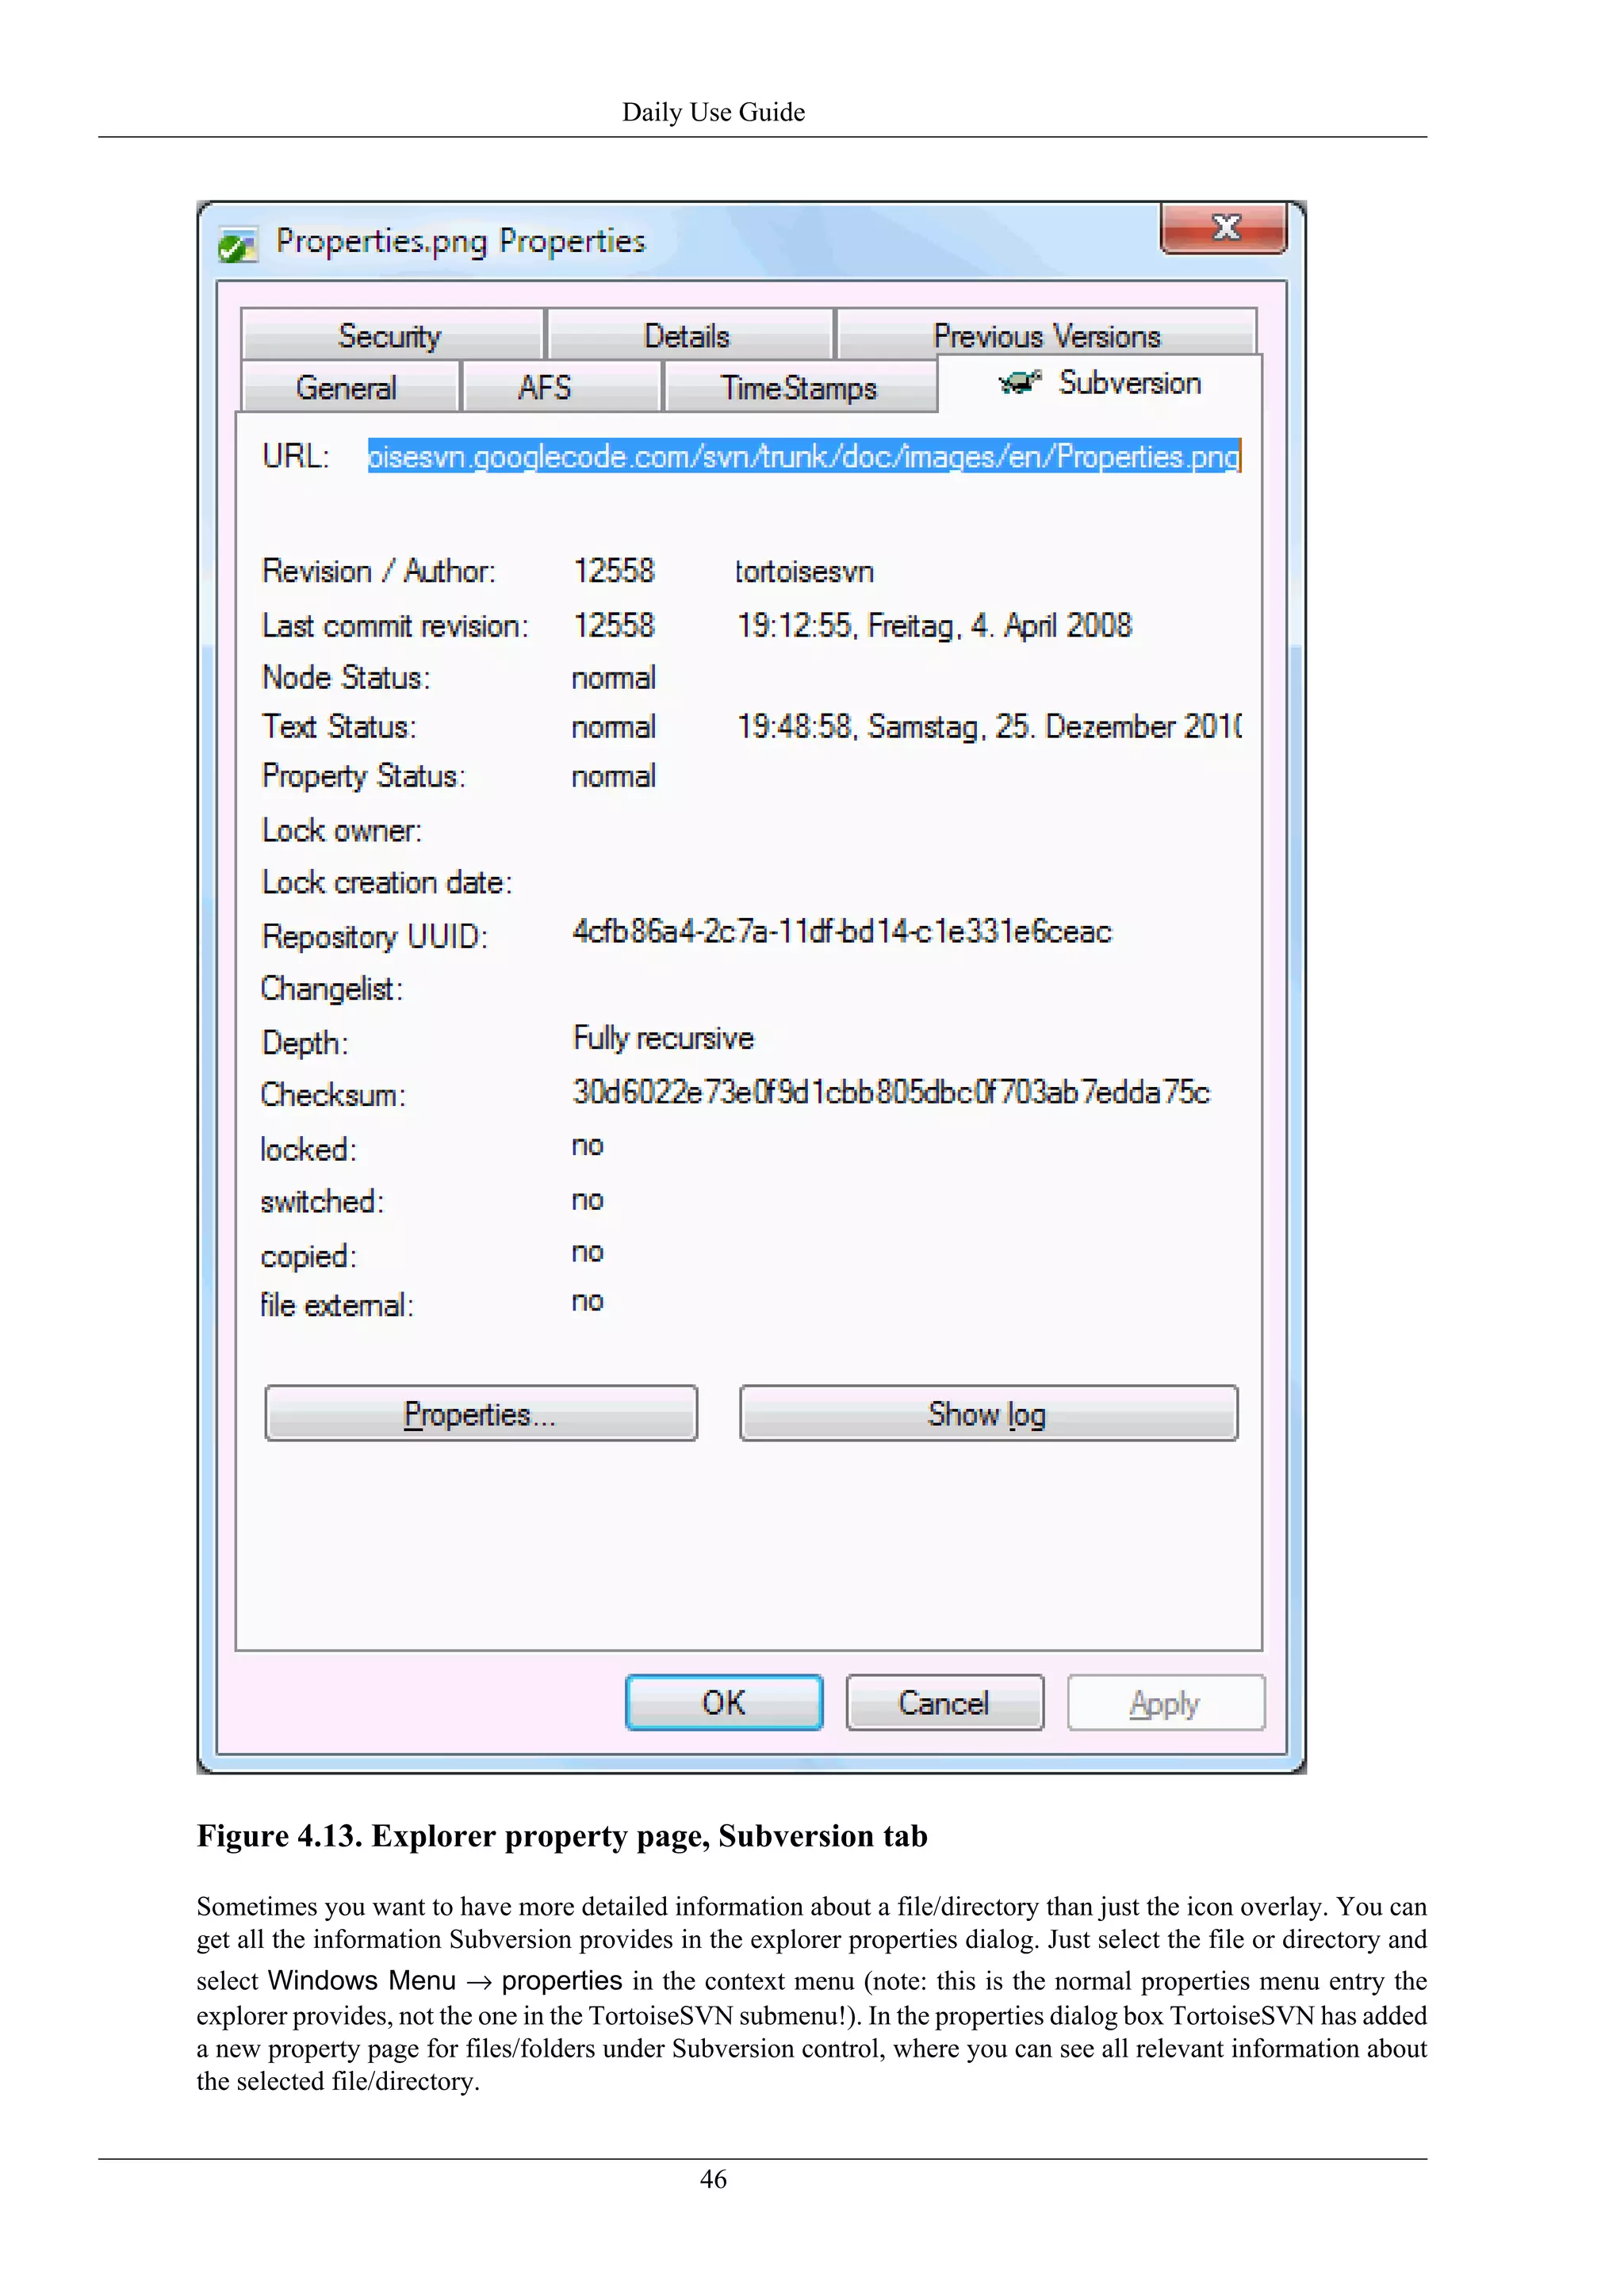Image resolution: width=1624 pixels, height=2296 pixels.
Task: Click the URL input field
Action: [x=804, y=457]
